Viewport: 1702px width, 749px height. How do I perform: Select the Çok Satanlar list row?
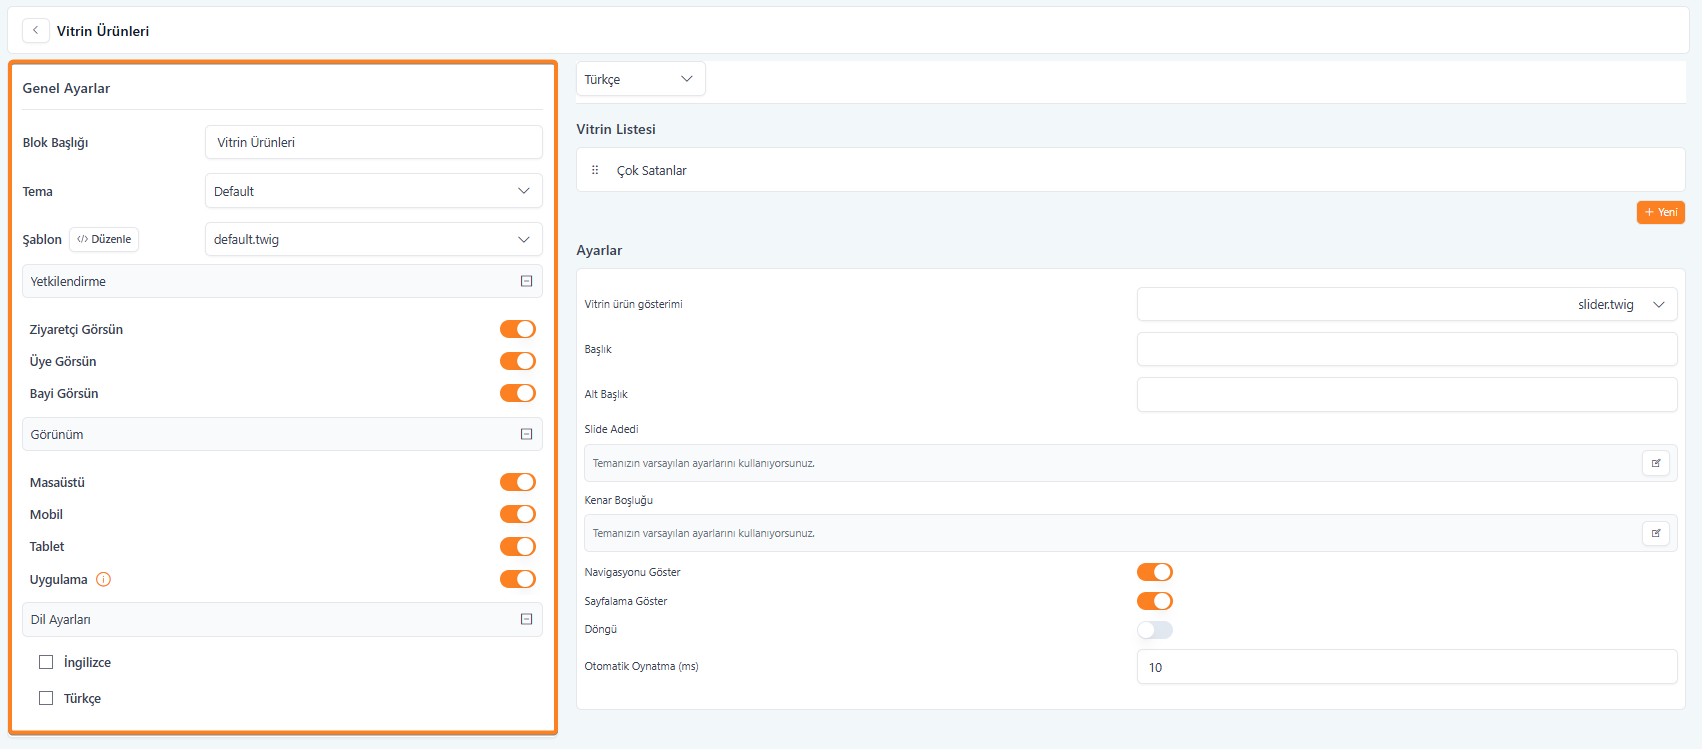point(1131,170)
